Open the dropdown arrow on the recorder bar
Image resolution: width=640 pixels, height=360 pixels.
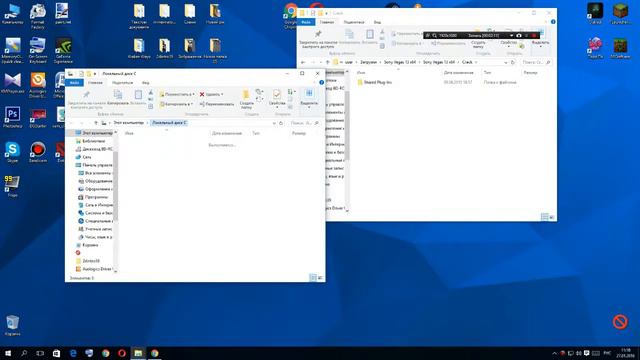click(x=511, y=36)
